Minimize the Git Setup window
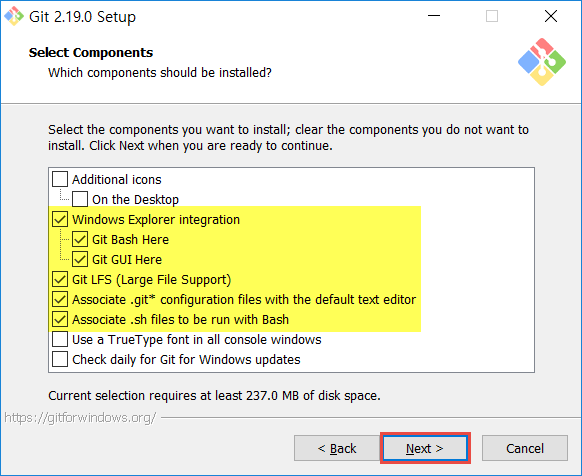This screenshot has width=582, height=476. pos(434,16)
